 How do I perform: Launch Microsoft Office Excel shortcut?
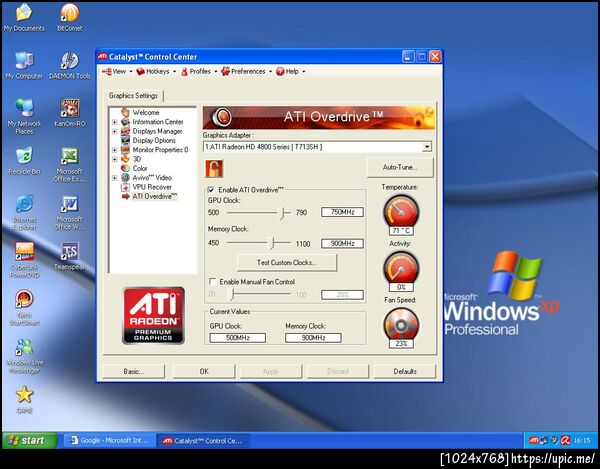coord(70,164)
